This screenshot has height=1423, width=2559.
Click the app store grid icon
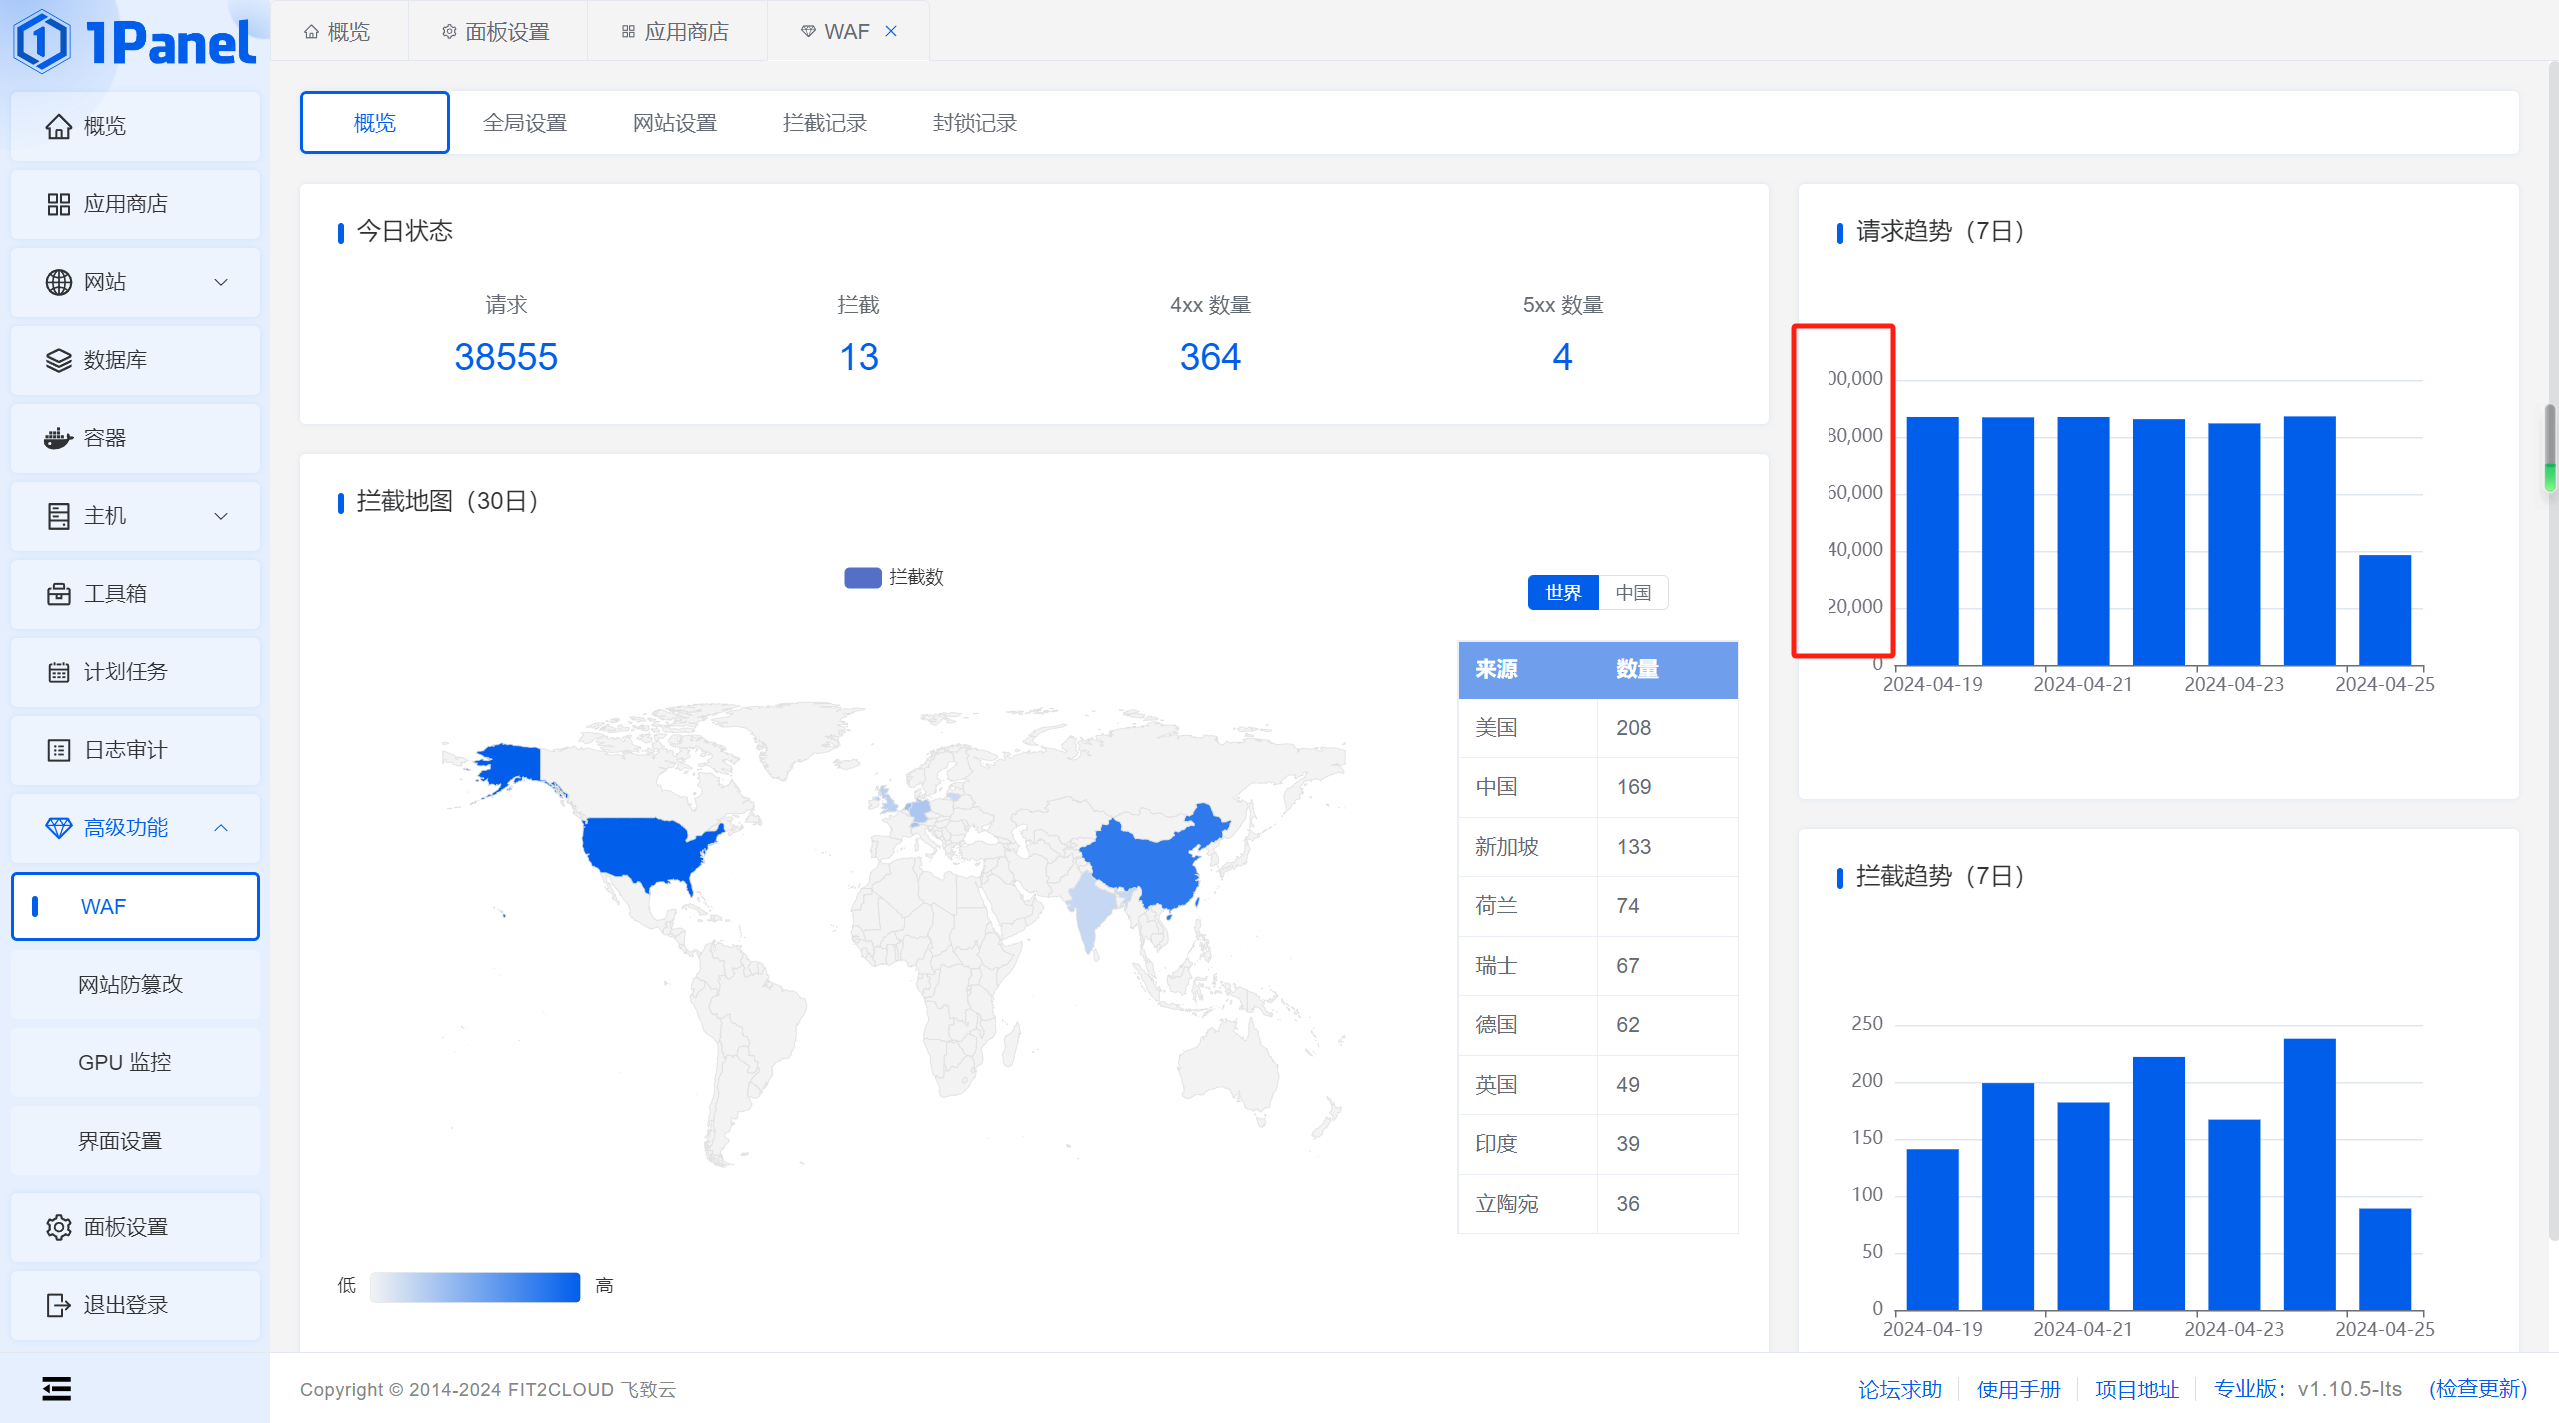click(x=58, y=204)
